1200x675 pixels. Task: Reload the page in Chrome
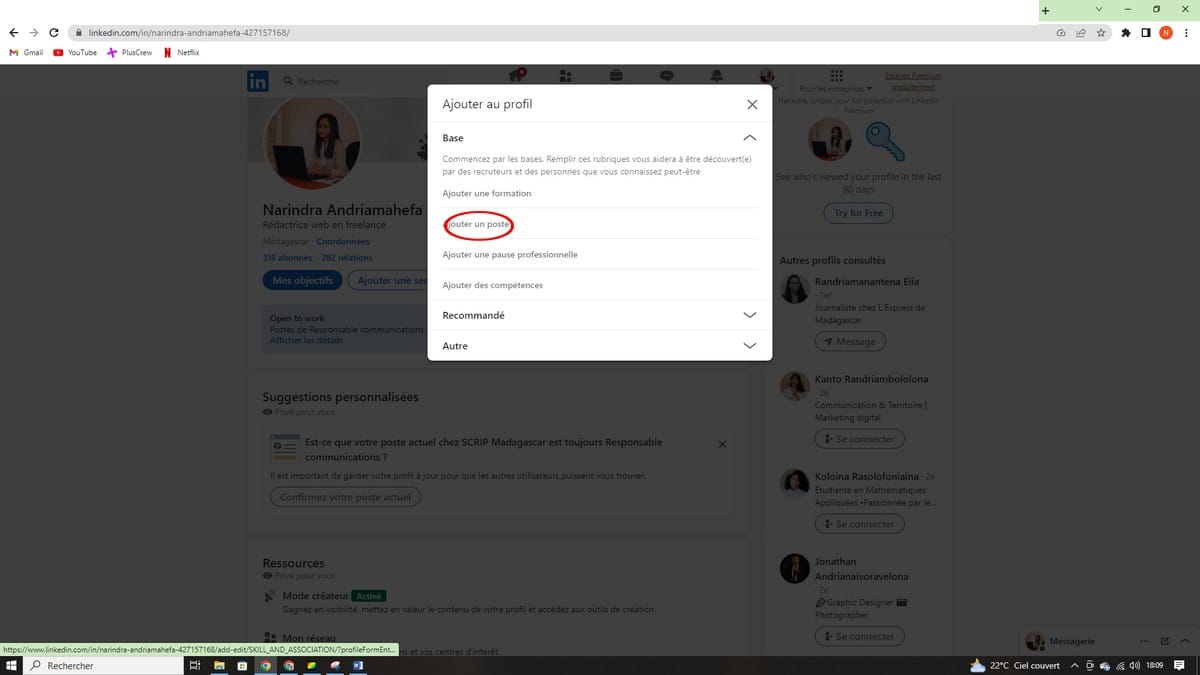(53, 33)
